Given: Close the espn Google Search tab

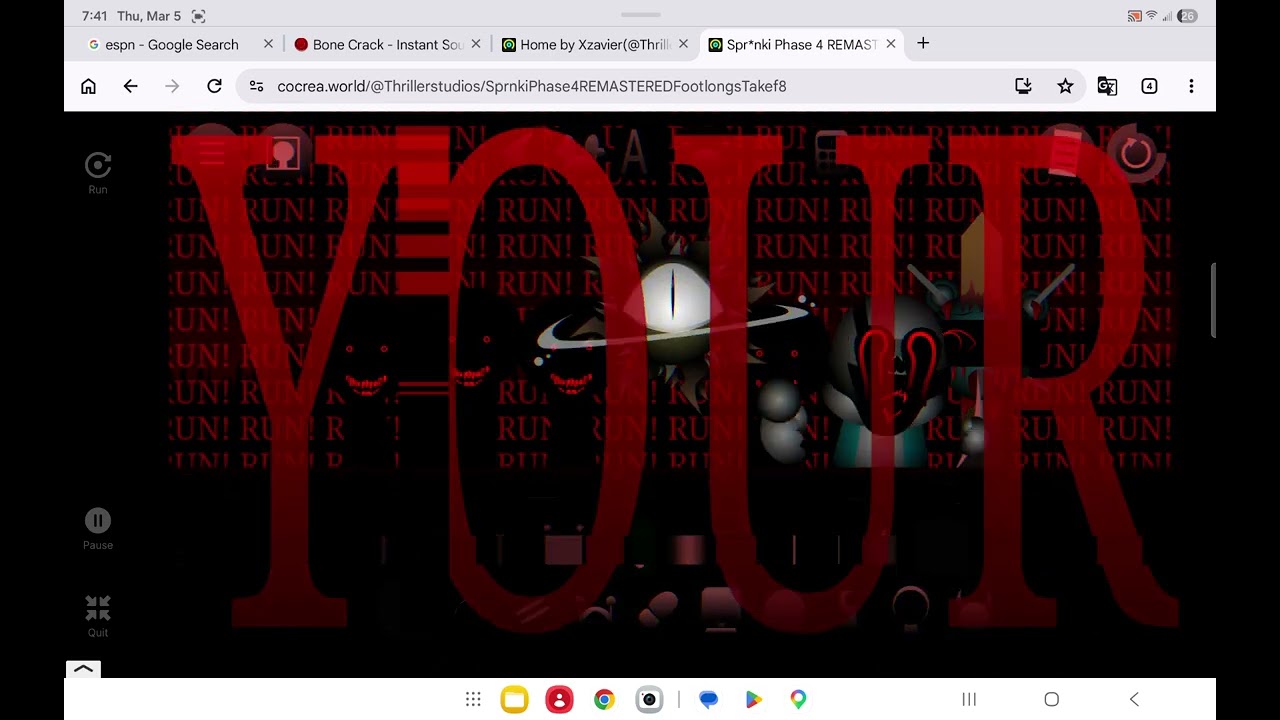Looking at the screenshot, I should click(268, 44).
